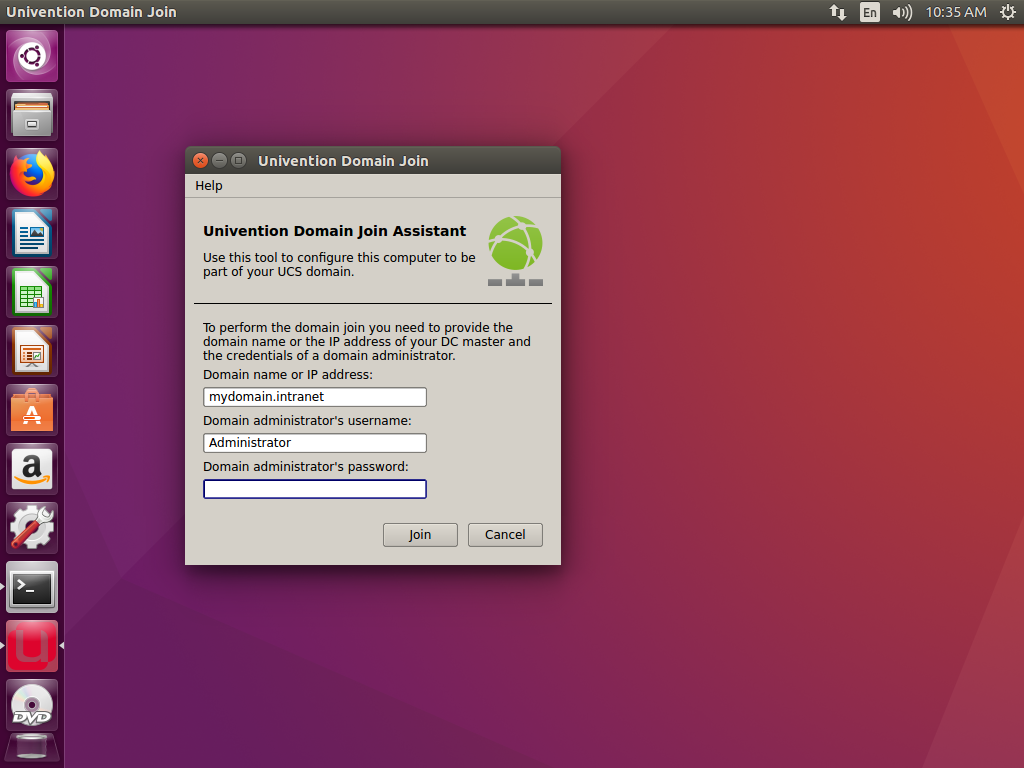Focus the Domain name or IP address field
The height and width of the screenshot is (768, 1024).
tap(315, 397)
